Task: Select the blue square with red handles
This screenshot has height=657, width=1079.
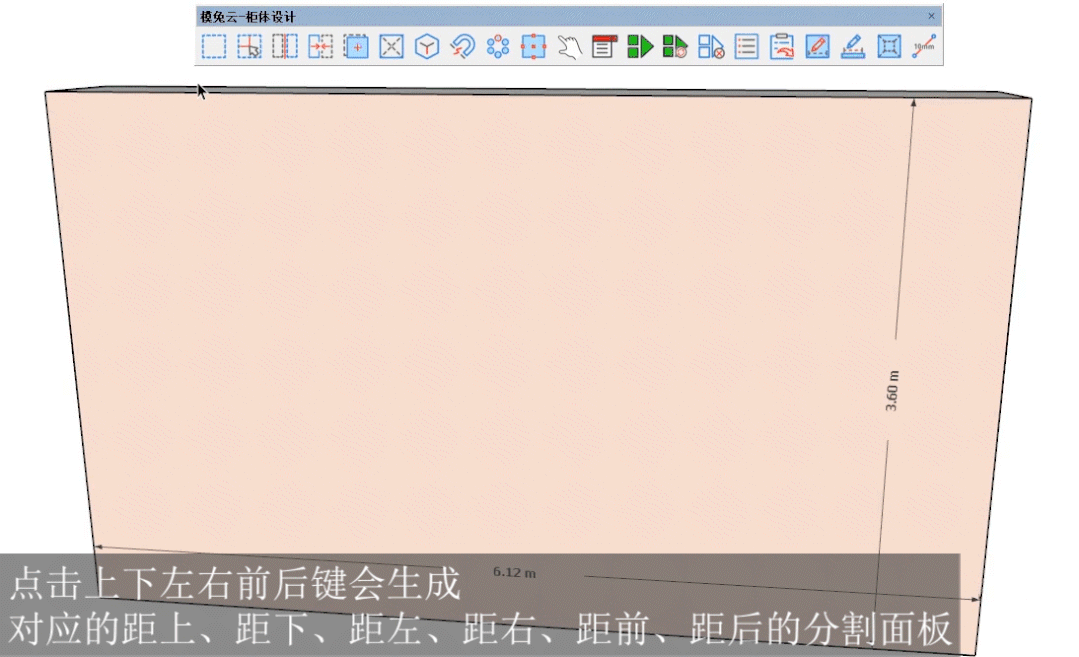Action: (x=534, y=47)
